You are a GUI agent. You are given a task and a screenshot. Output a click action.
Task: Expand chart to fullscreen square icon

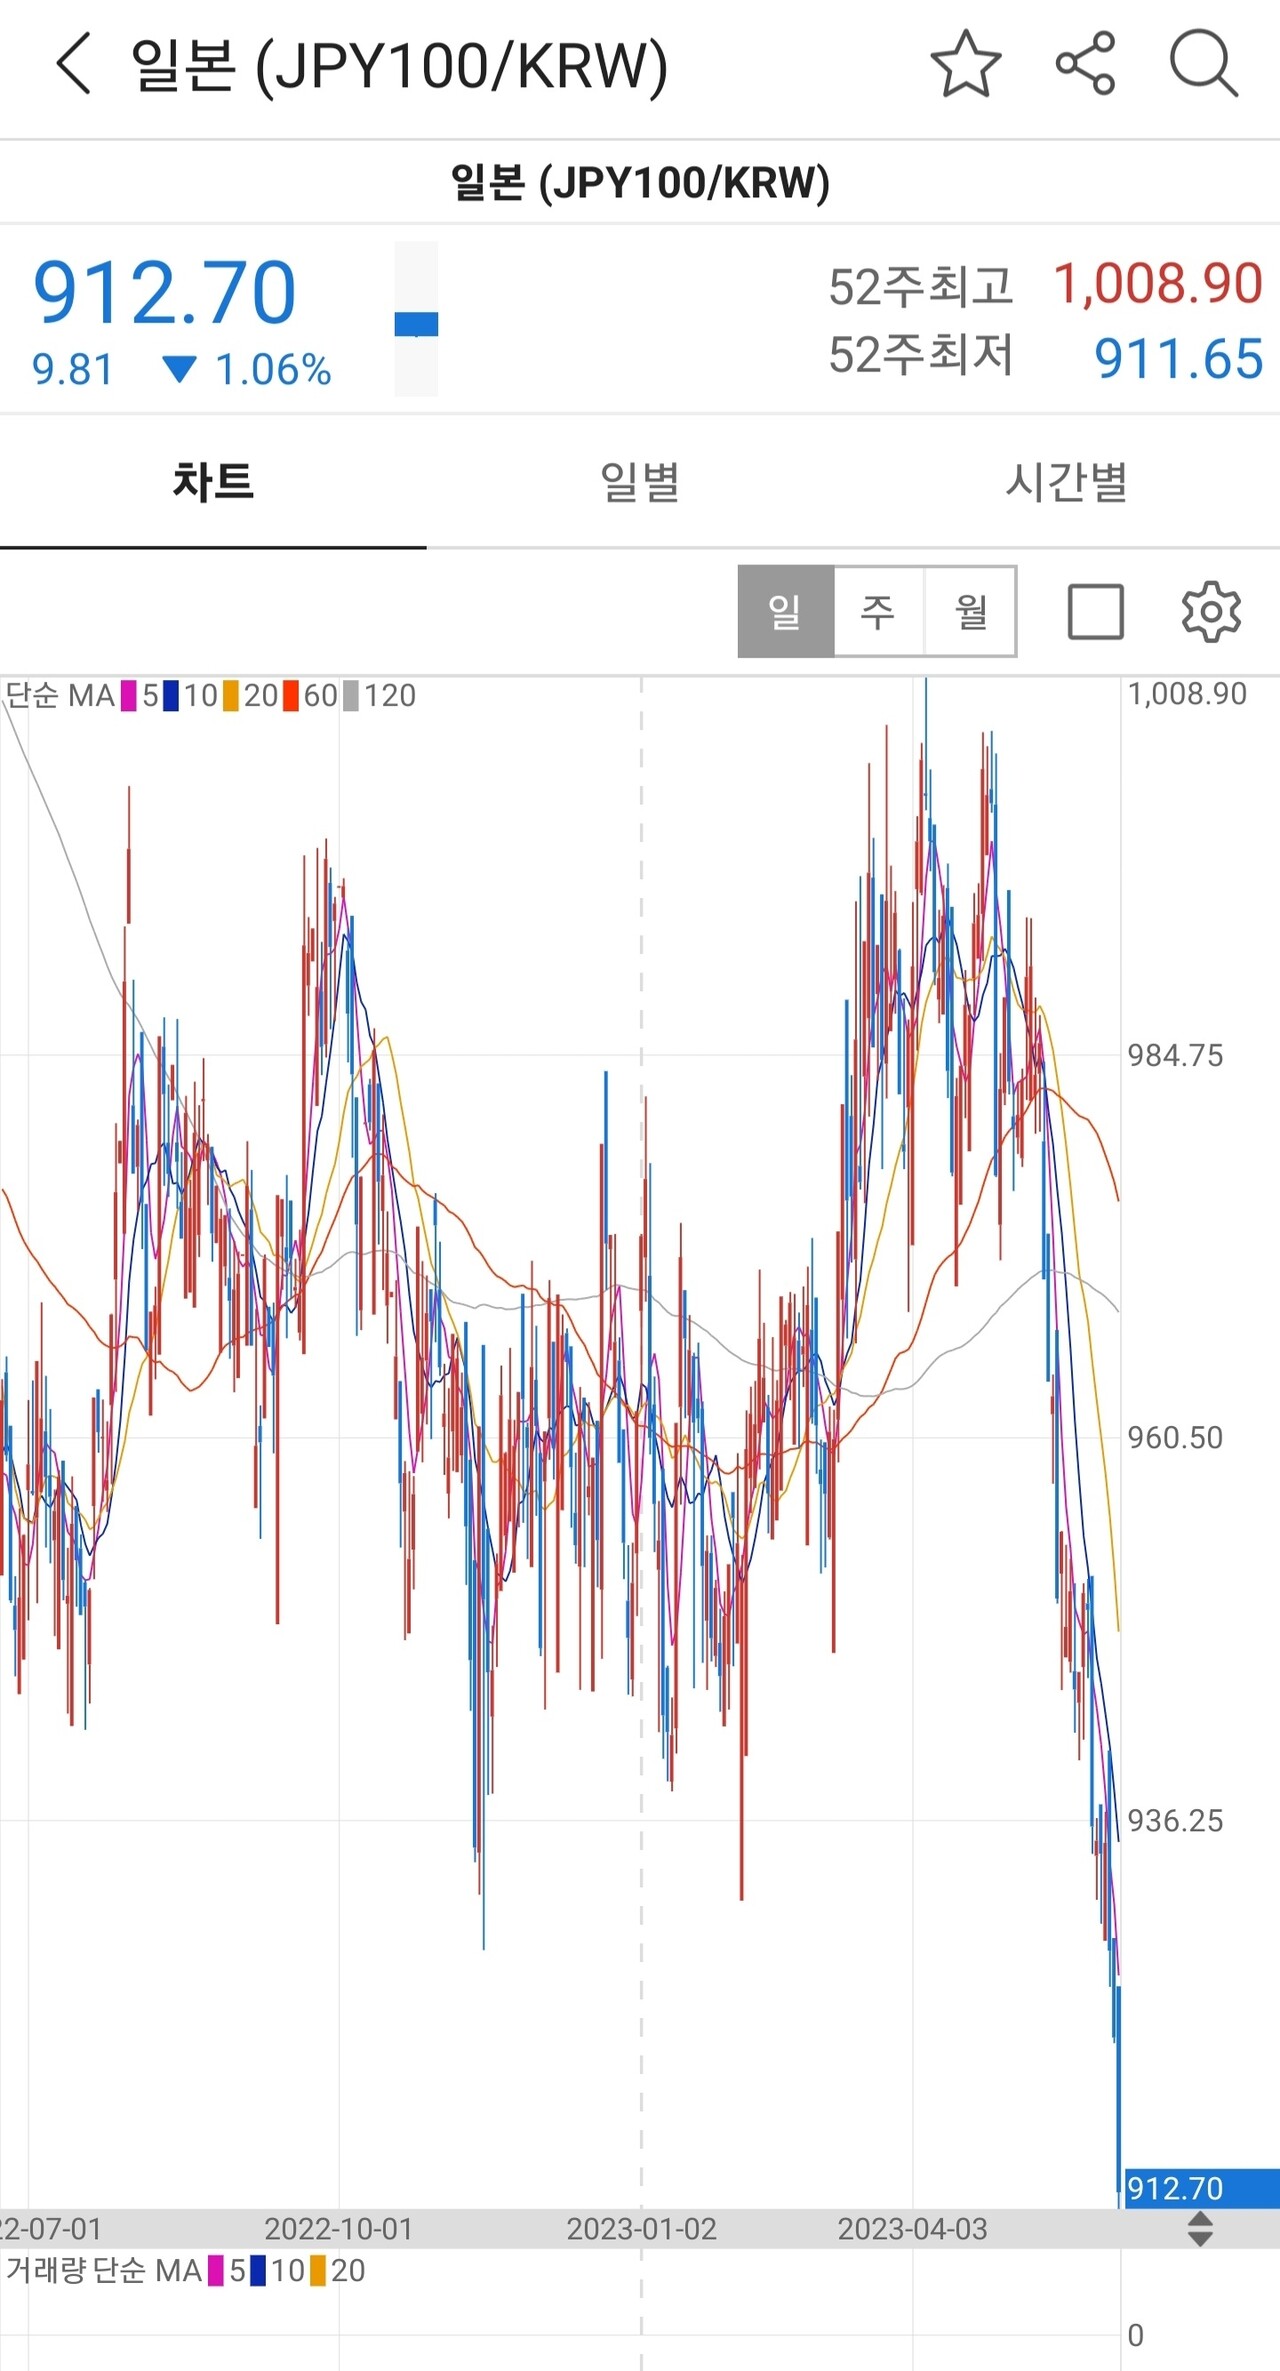click(1095, 611)
